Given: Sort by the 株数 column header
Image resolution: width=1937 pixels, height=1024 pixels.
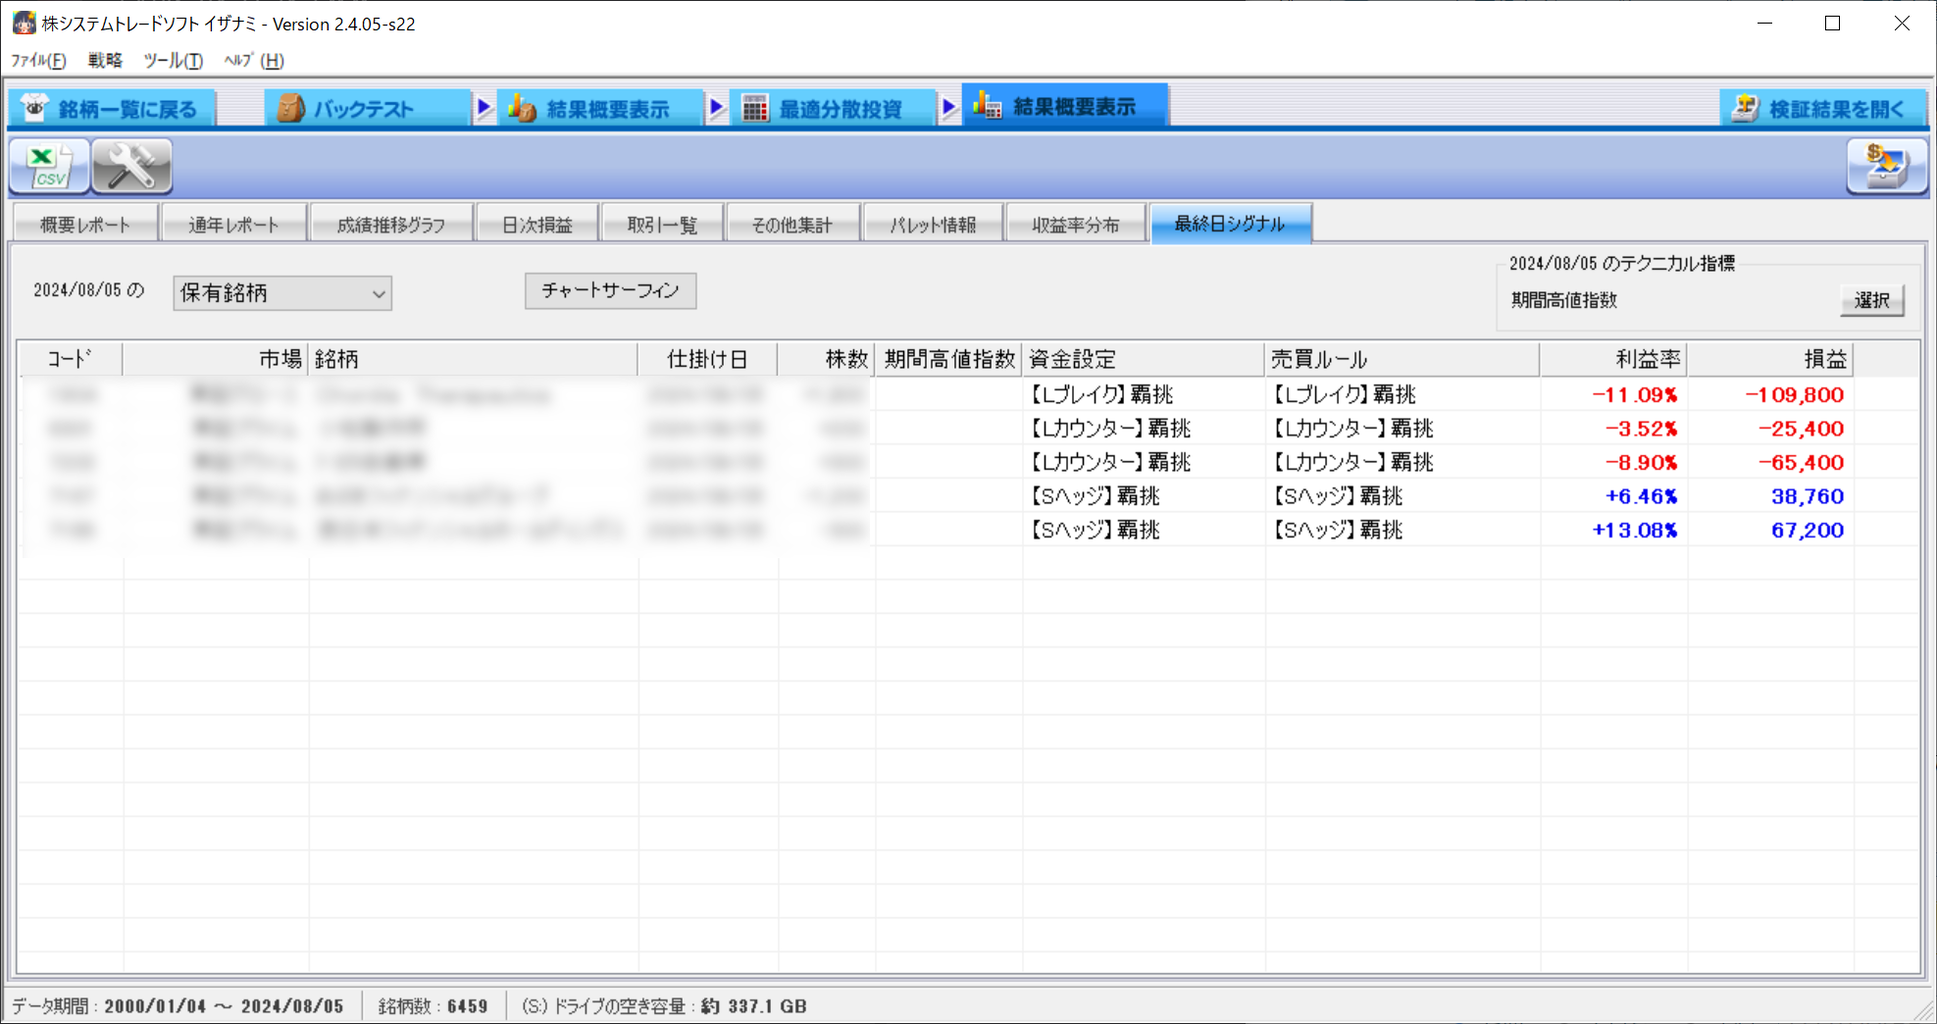Looking at the screenshot, I should pos(826,359).
